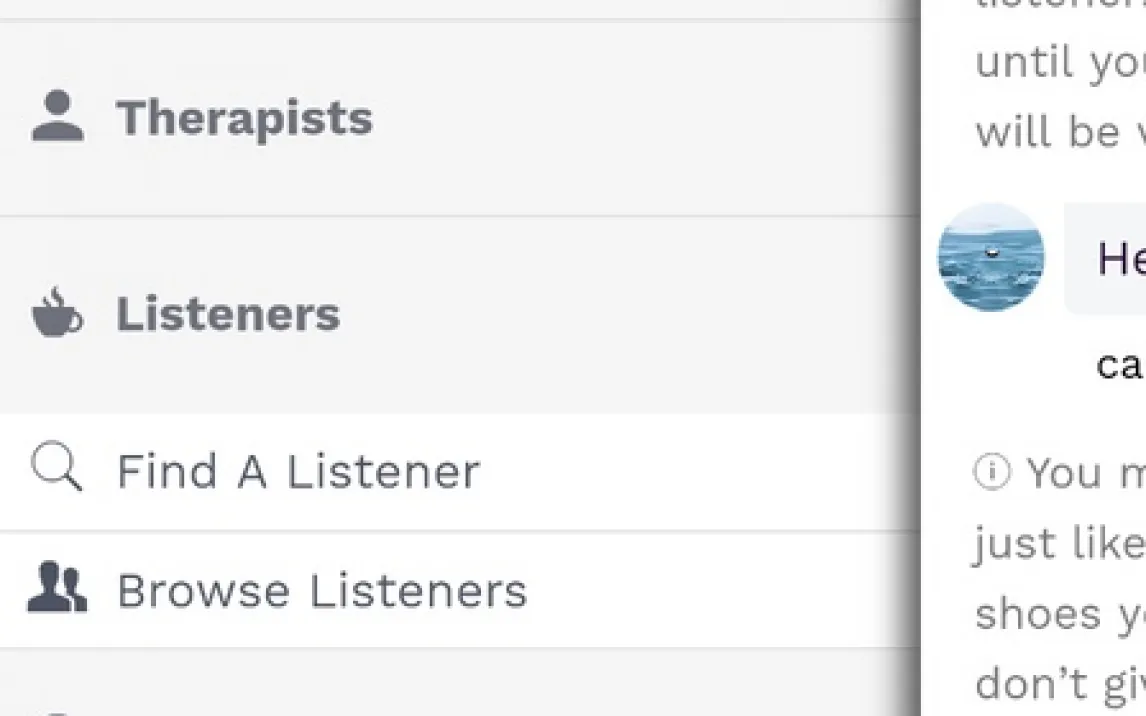Click the Browse Listeners people icon
Screen dimensions: 1146x716
57,588
